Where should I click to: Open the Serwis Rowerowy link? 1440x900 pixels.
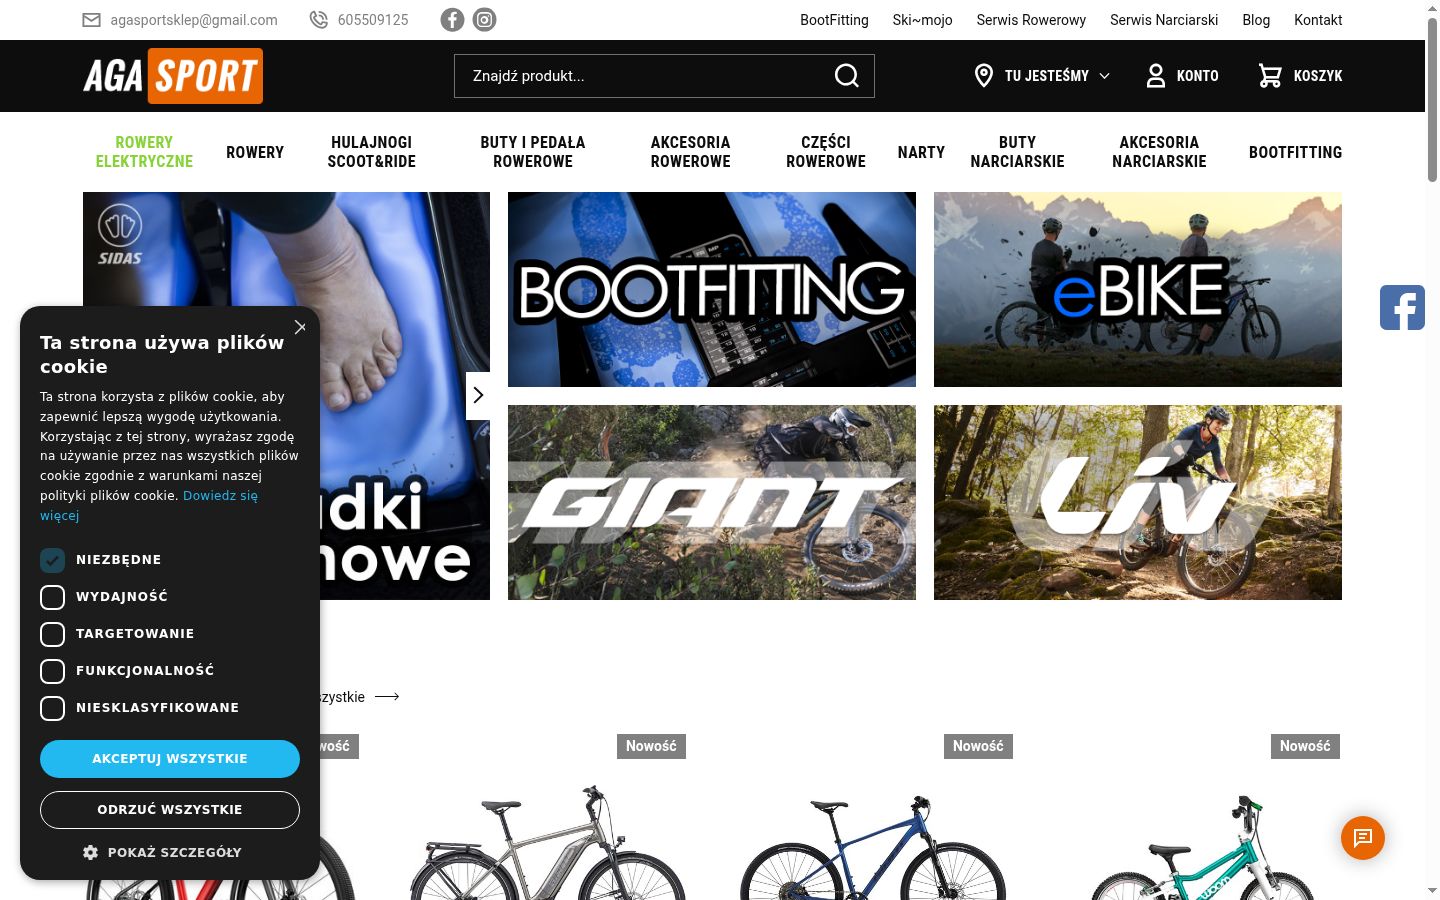coord(1031,20)
